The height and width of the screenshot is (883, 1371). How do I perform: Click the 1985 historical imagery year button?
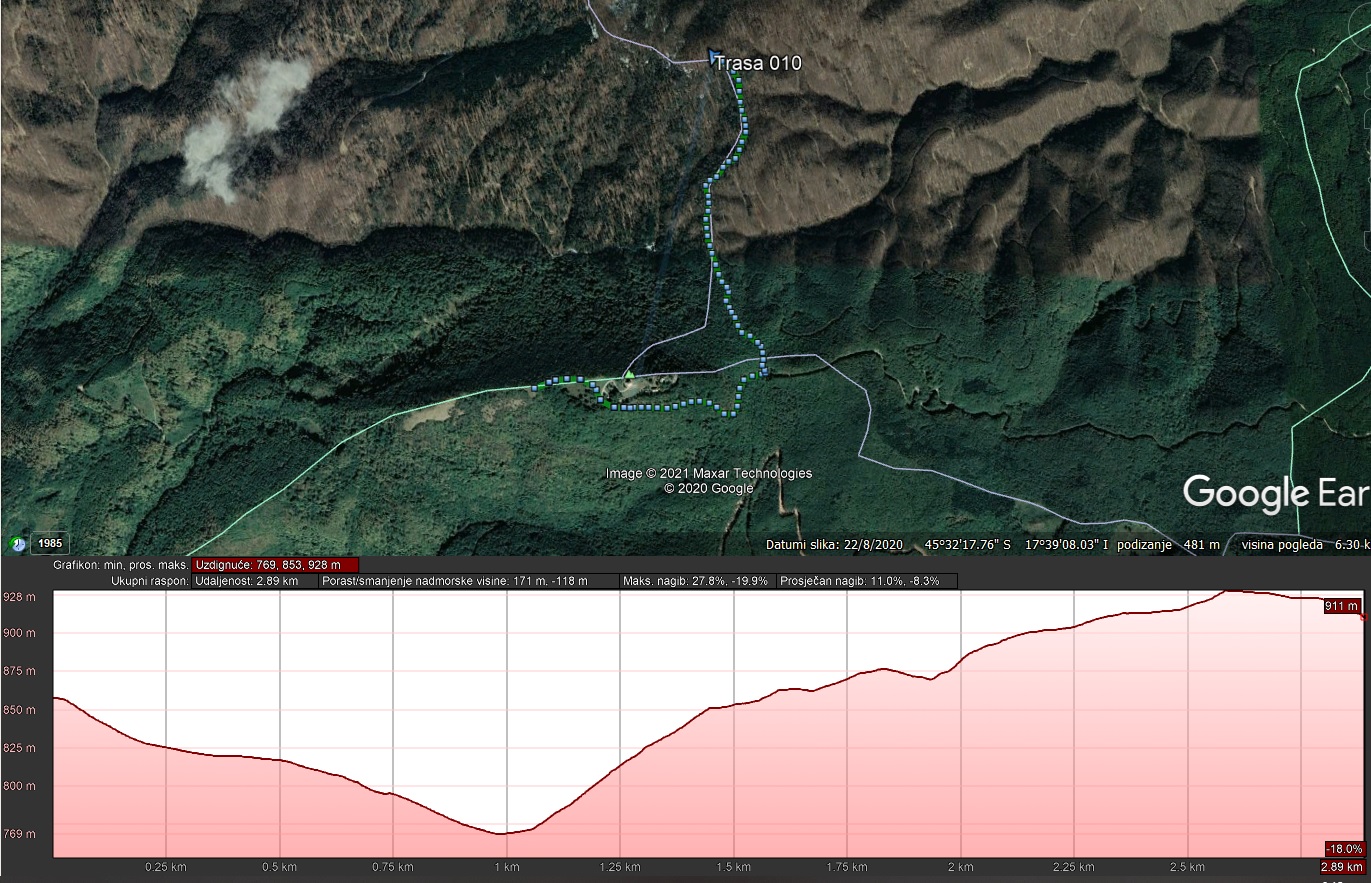[48, 544]
